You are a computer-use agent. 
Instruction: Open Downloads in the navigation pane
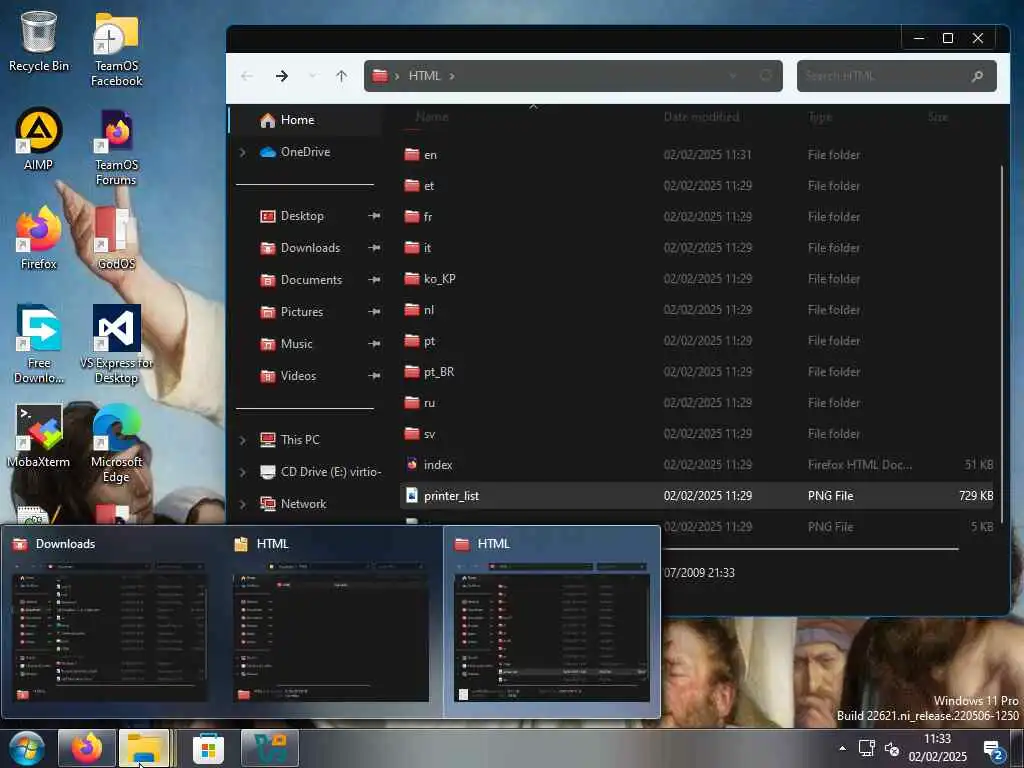pos(310,248)
